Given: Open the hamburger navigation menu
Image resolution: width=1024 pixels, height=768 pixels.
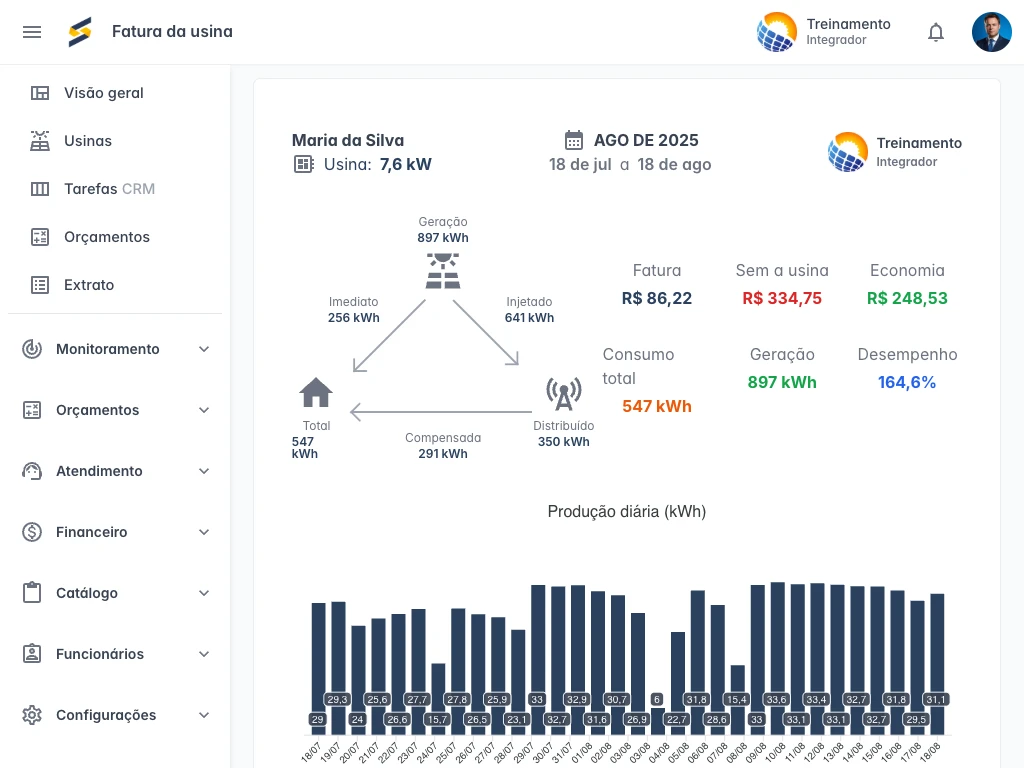Looking at the screenshot, I should 32,32.
